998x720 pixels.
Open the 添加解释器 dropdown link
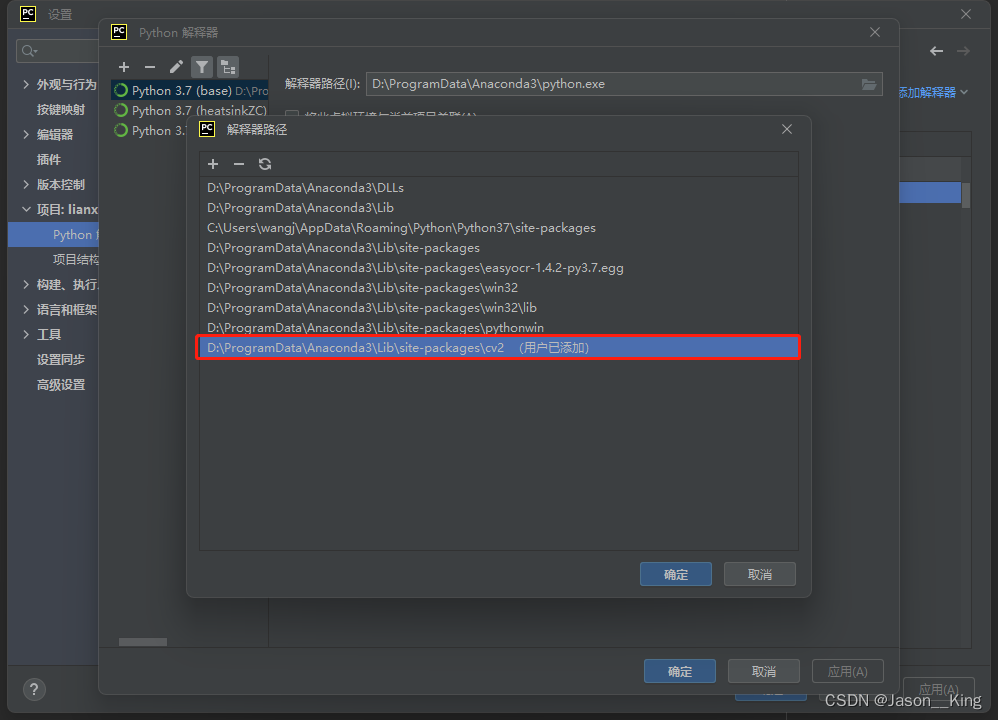pos(934,92)
